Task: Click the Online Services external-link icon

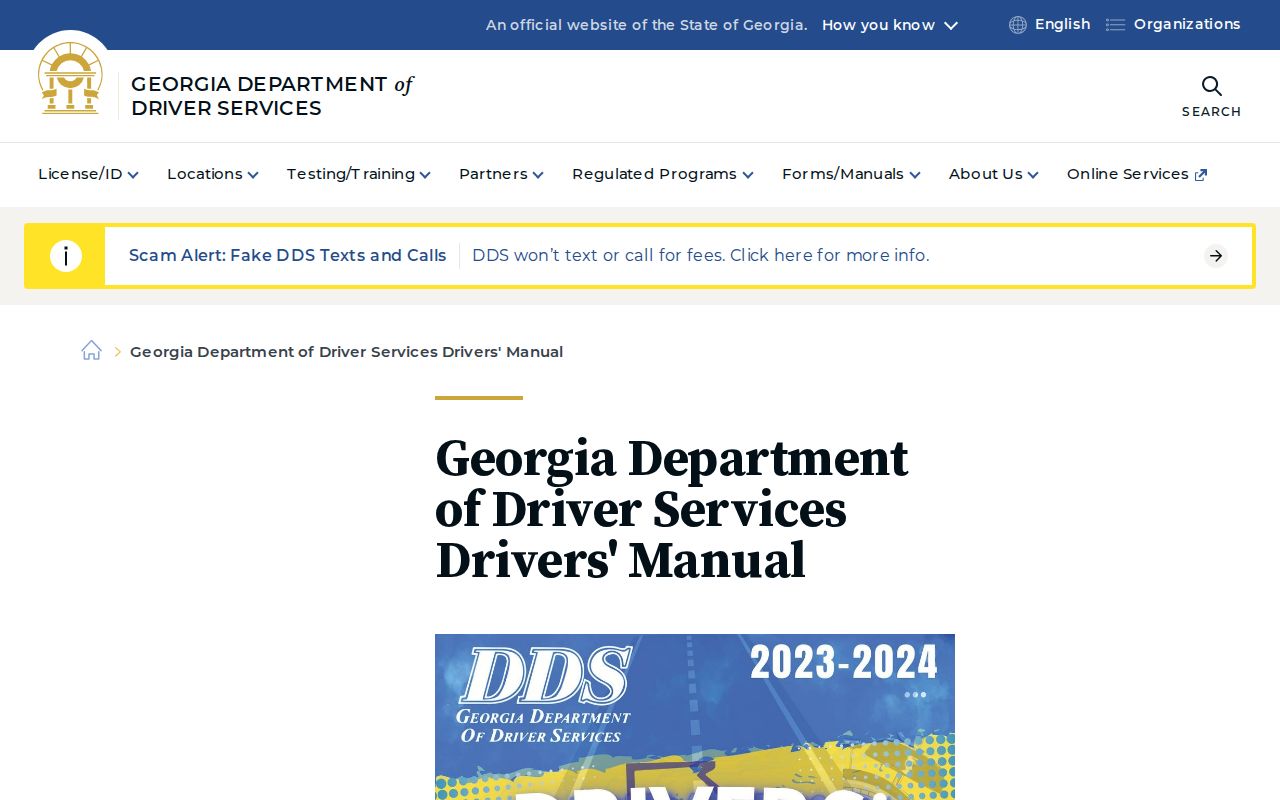Action: point(1201,175)
